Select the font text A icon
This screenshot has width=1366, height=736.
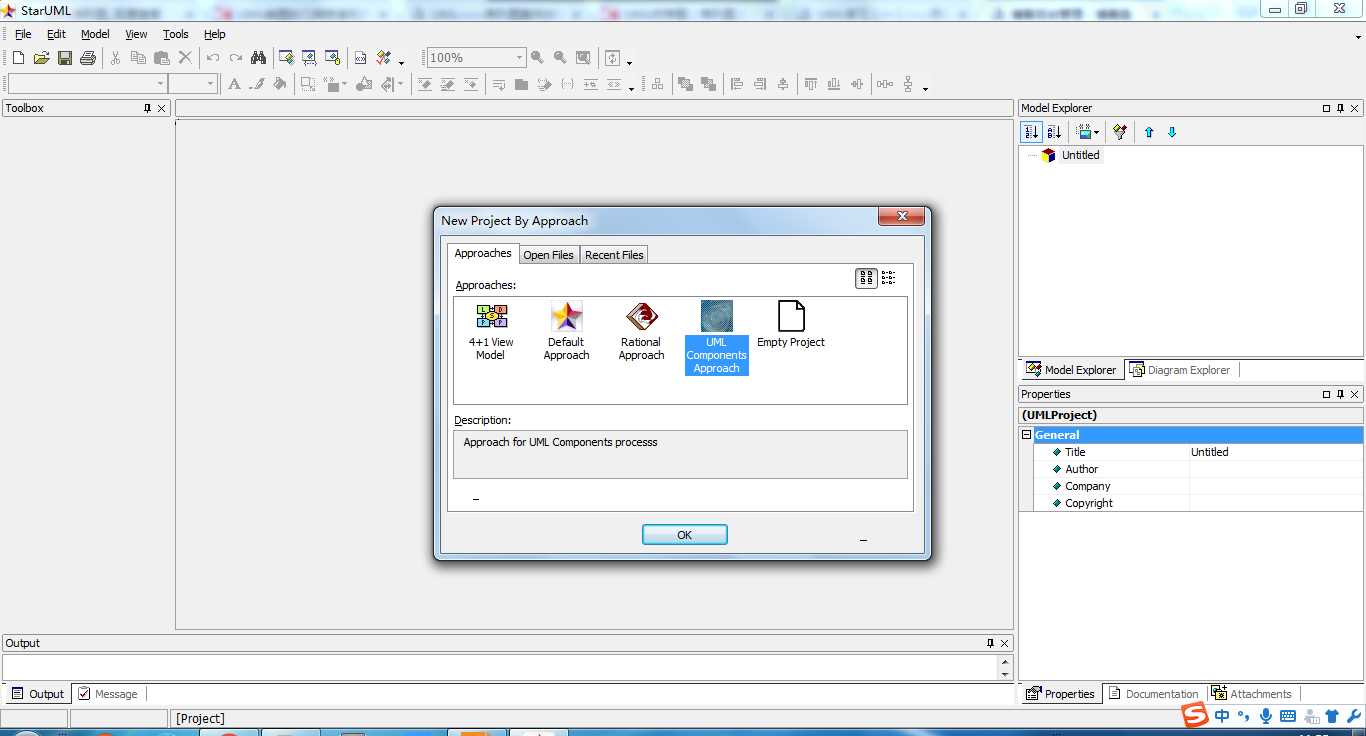coord(234,84)
